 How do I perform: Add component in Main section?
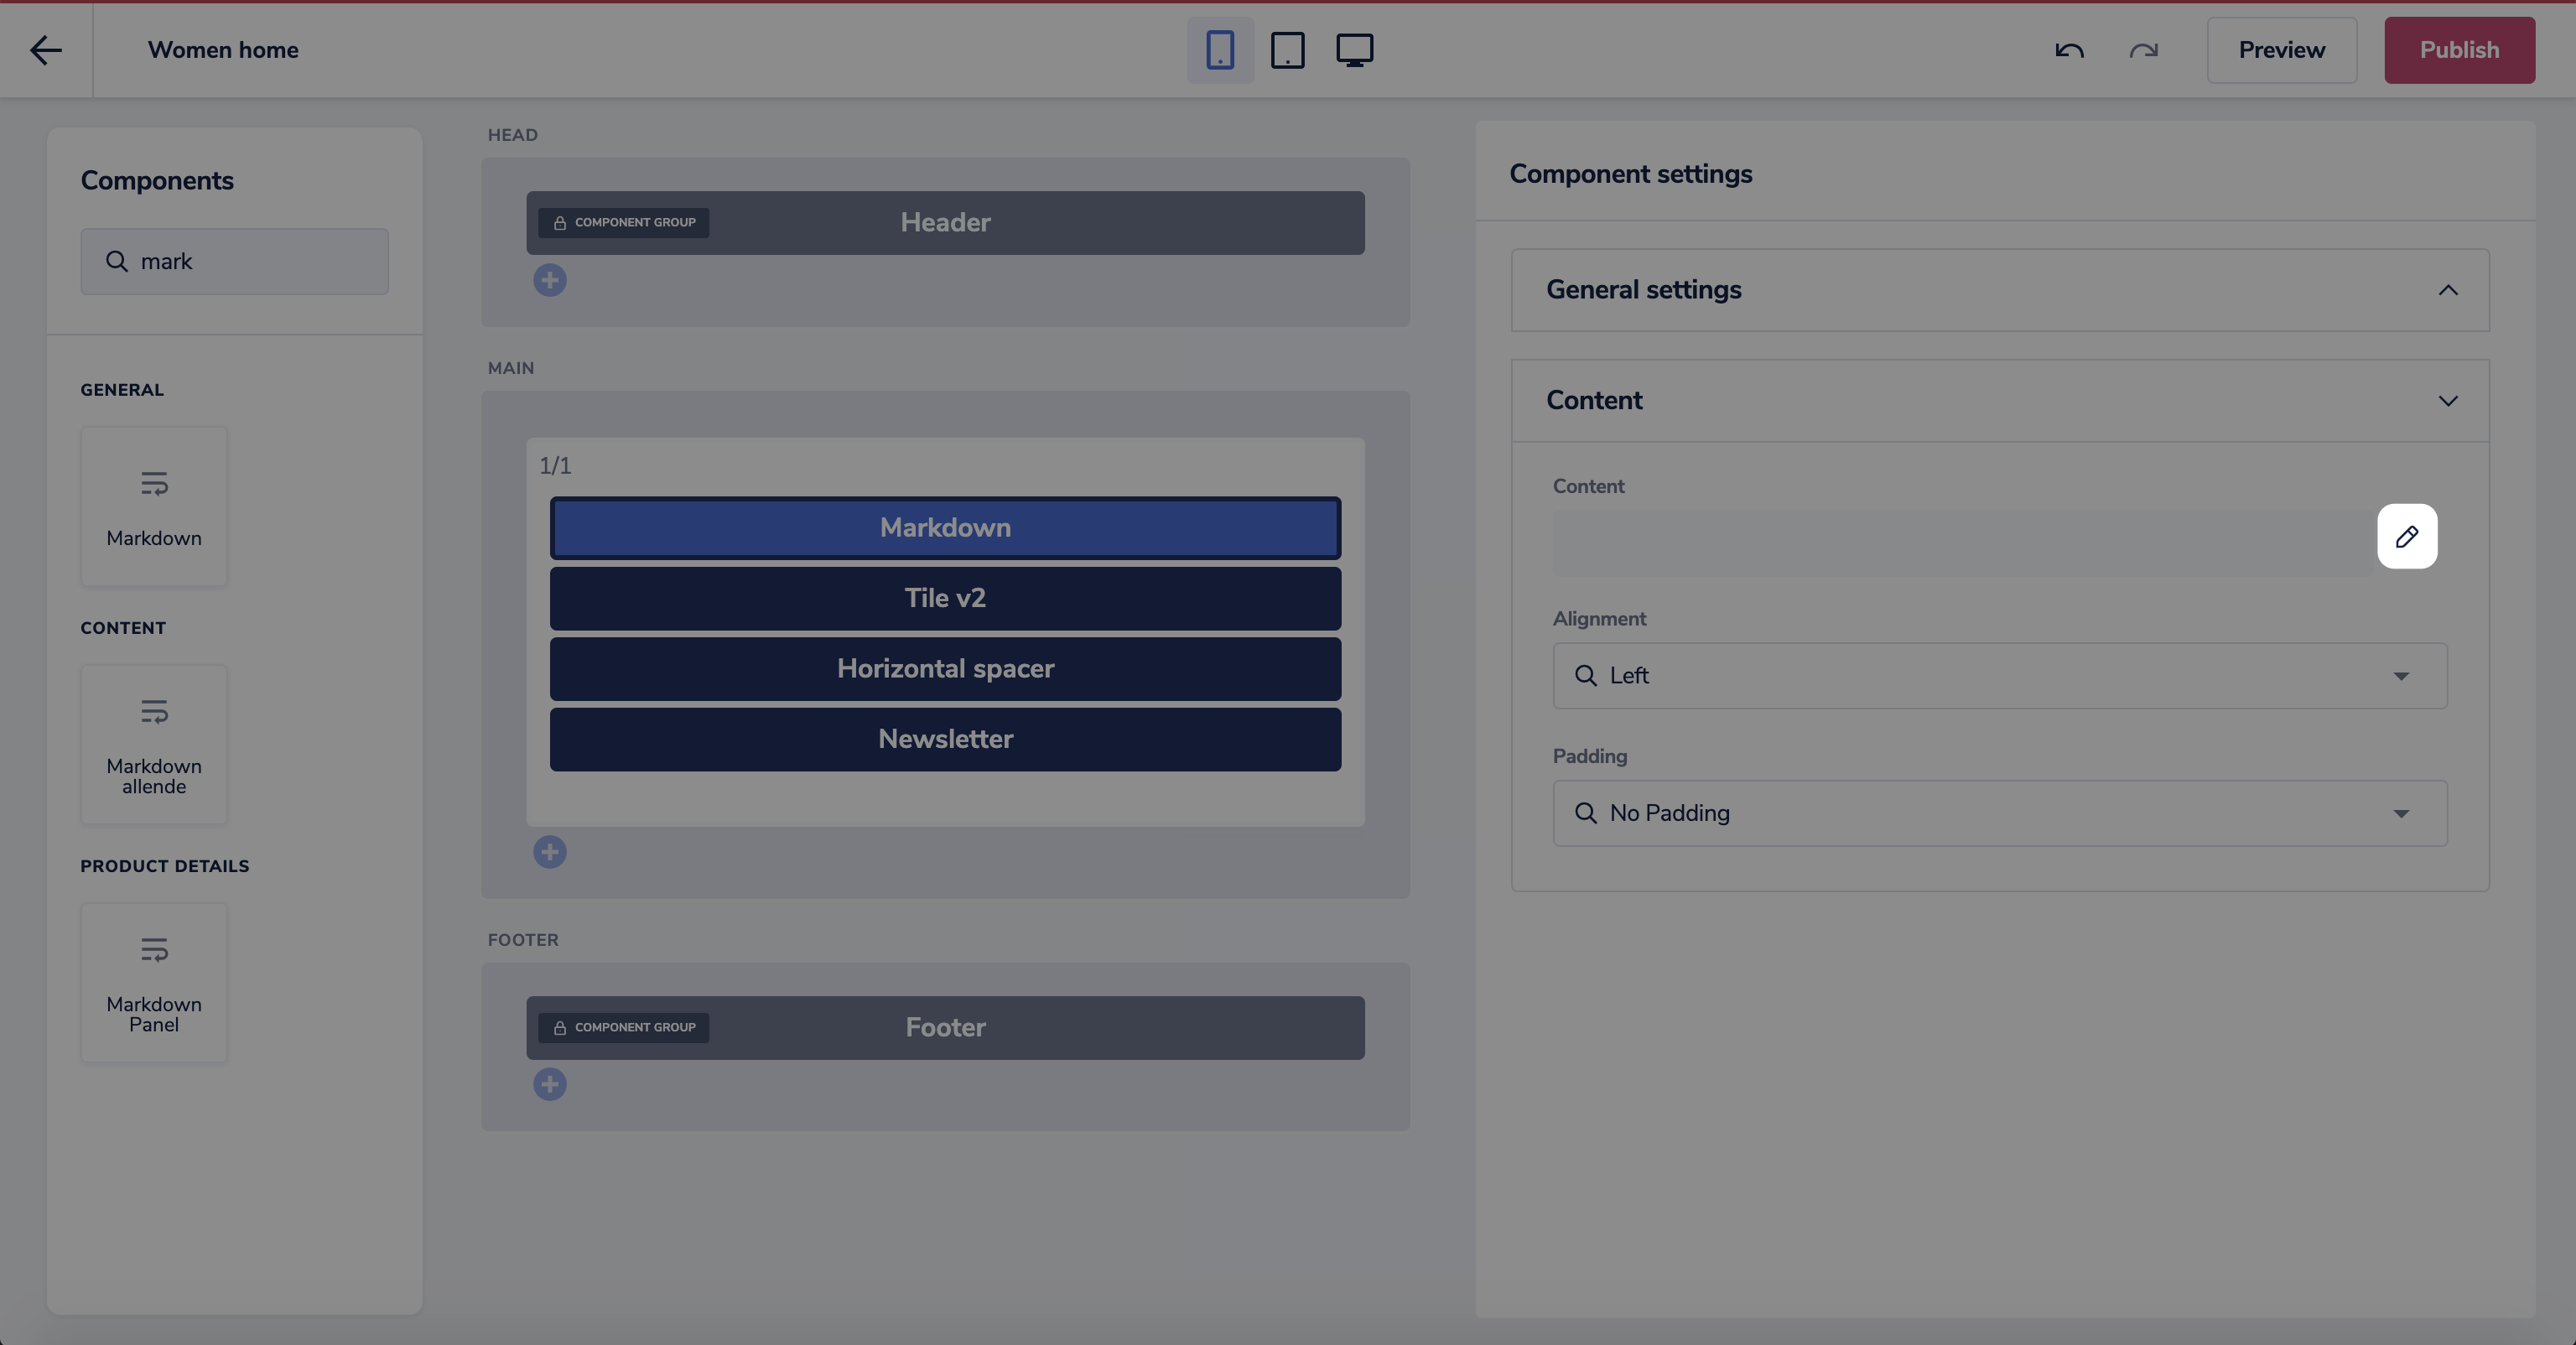pyautogui.click(x=549, y=852)
